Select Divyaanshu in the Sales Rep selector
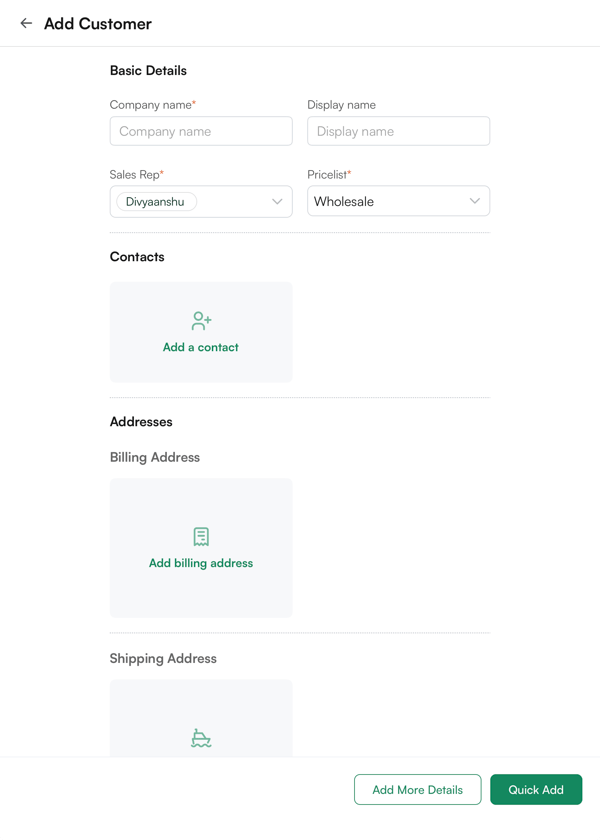 point(155,201)
